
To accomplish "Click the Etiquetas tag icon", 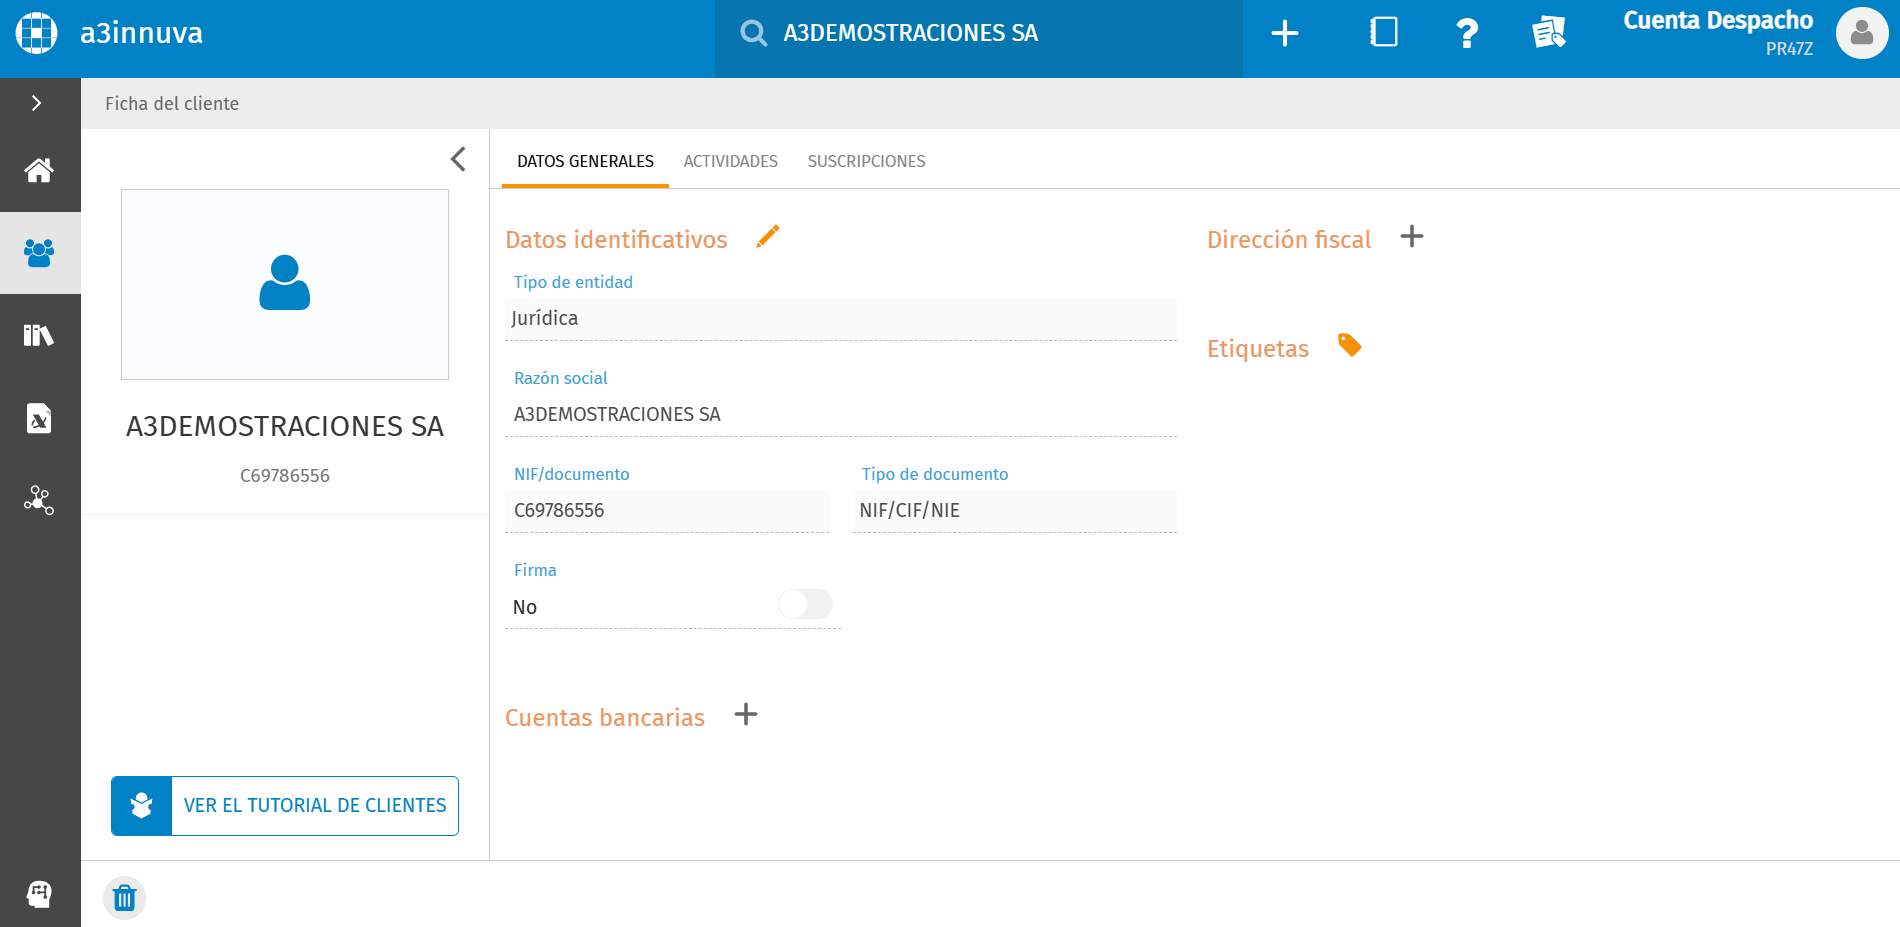I will pyautogui.click(x=1350, y=345).
